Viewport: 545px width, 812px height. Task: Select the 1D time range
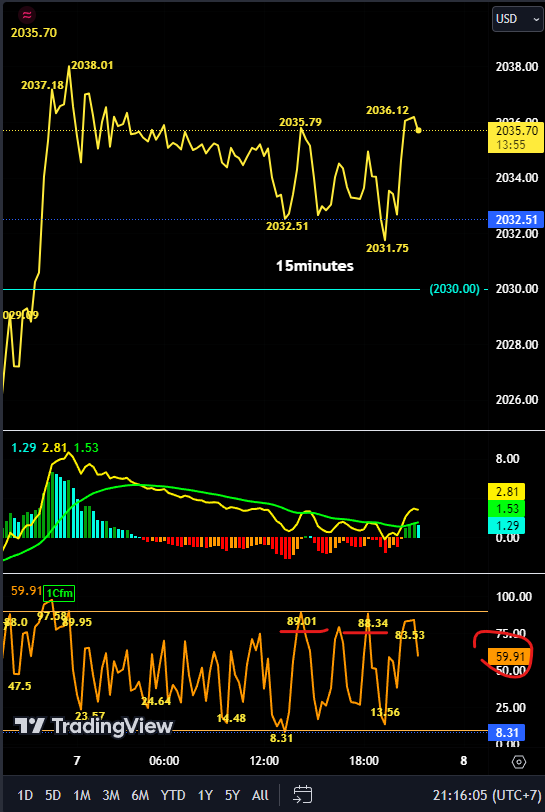point(25,795)
